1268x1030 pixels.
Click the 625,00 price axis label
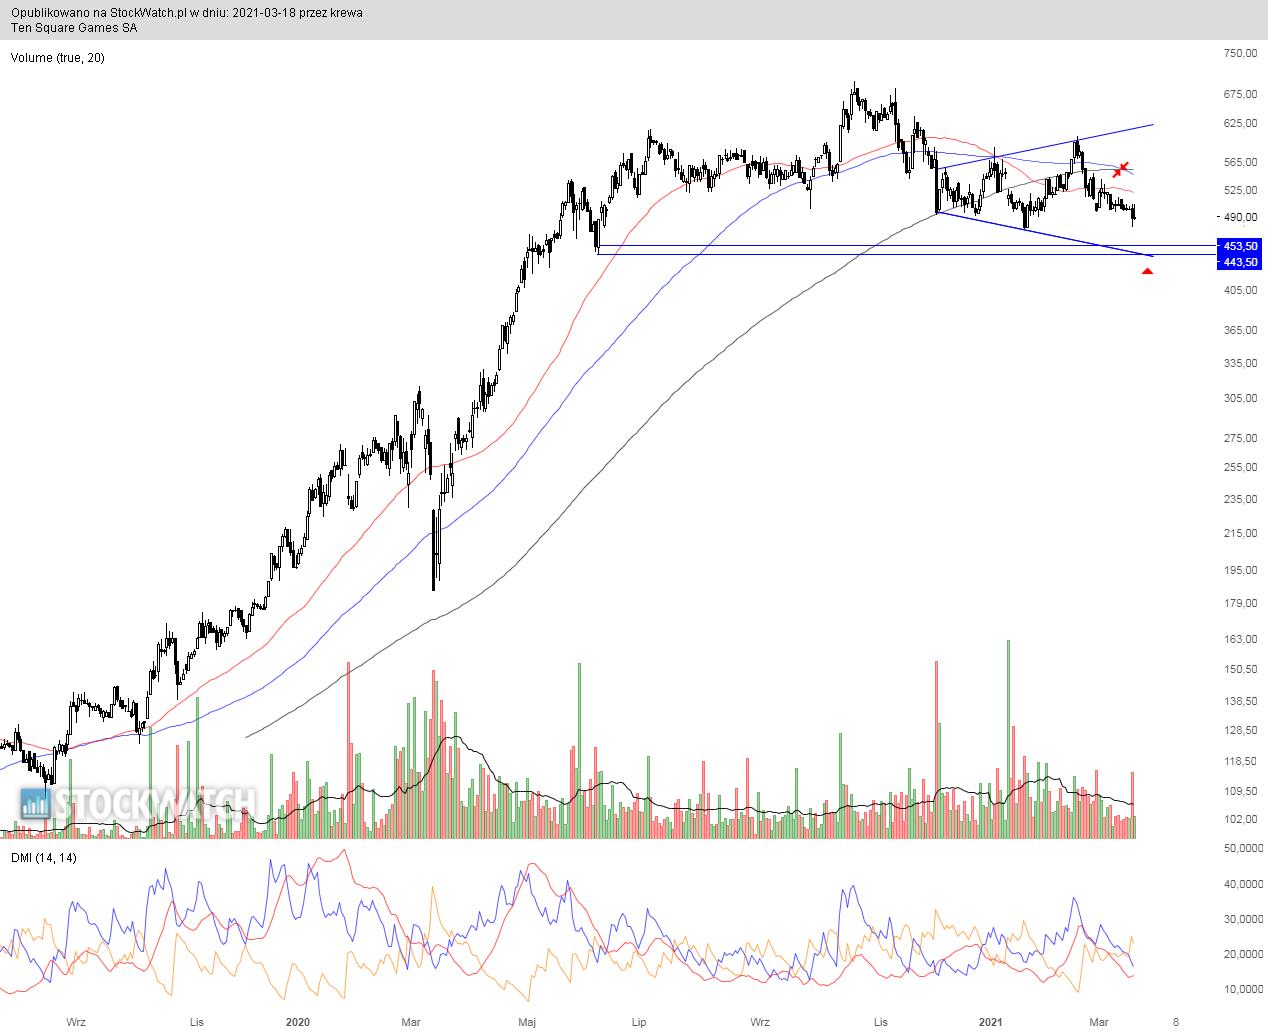pos(1240,123)
